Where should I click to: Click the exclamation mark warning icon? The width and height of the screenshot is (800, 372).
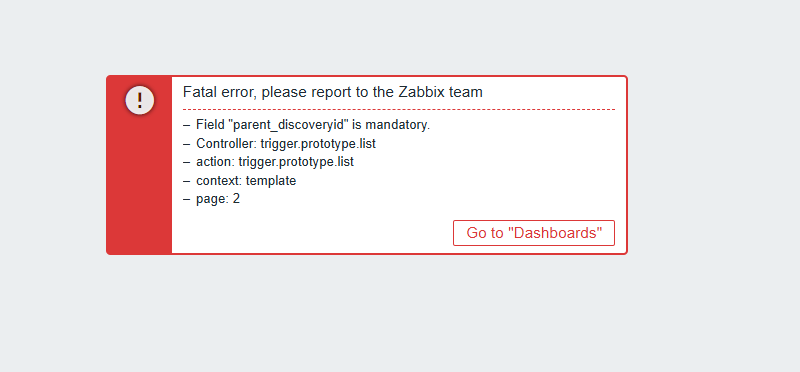pos(139,100)
